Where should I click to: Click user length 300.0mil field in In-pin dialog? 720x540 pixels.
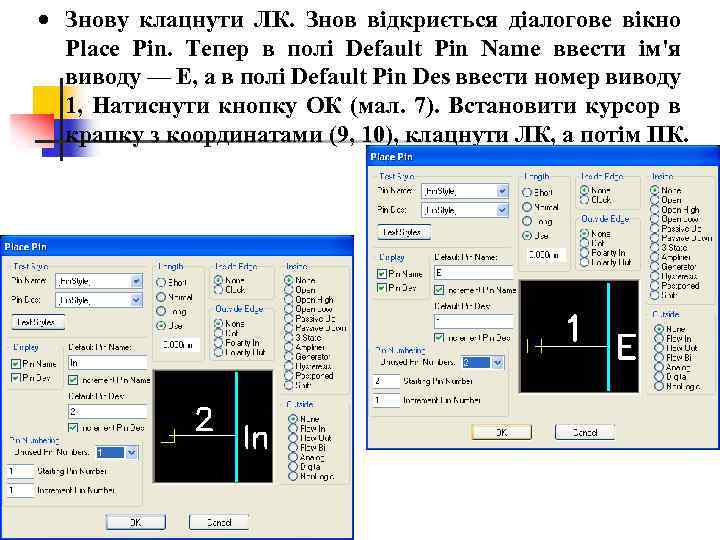(180, 344)
